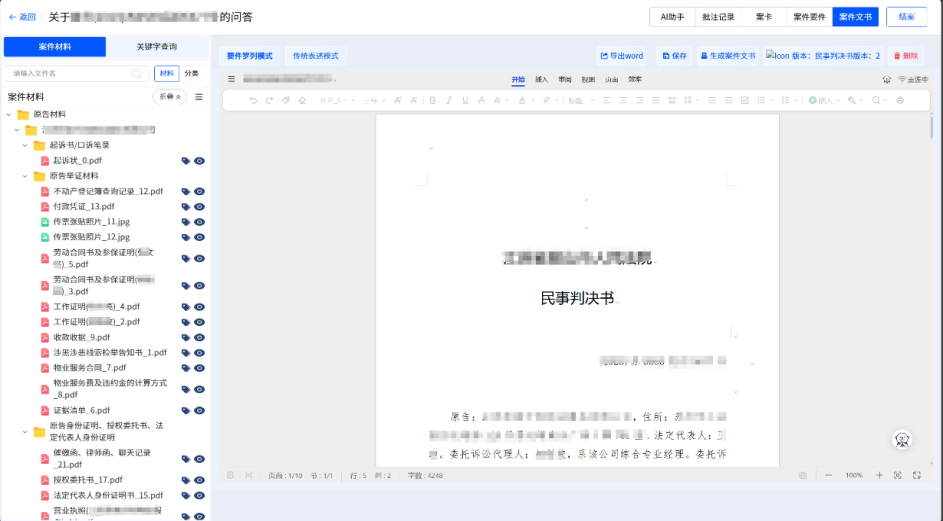The height and width of the screenshot is (521, 943).
Task: Click the zoom in plus icon
Action: [879, 475]
